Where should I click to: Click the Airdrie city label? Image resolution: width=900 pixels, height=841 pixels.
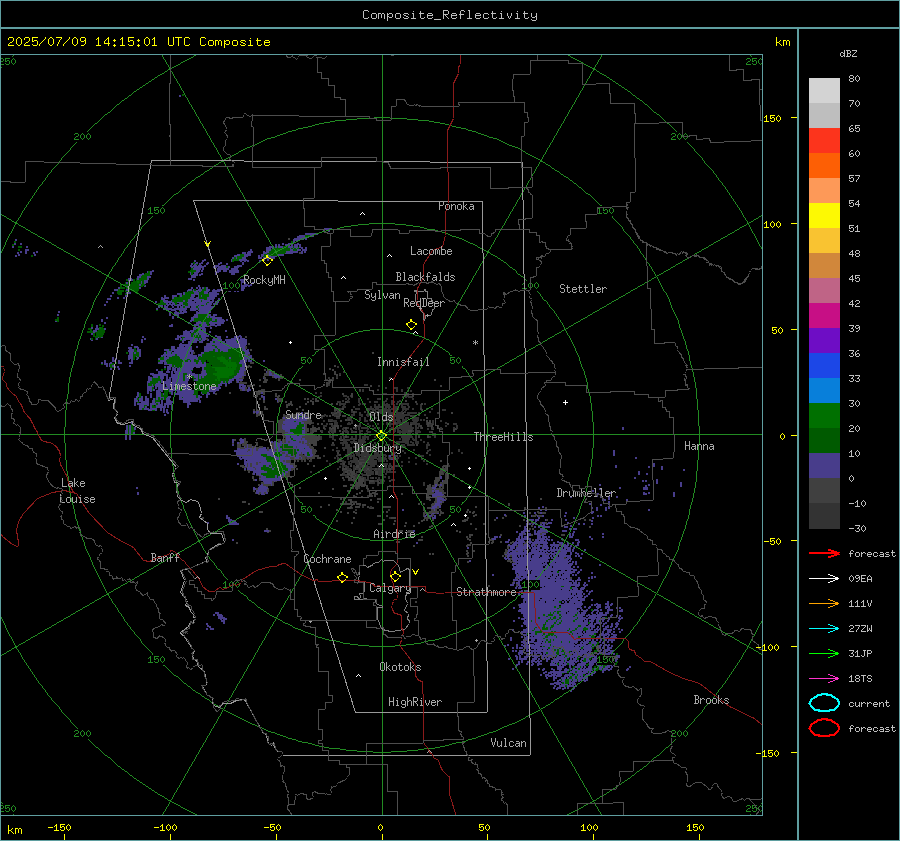(394, 534)
